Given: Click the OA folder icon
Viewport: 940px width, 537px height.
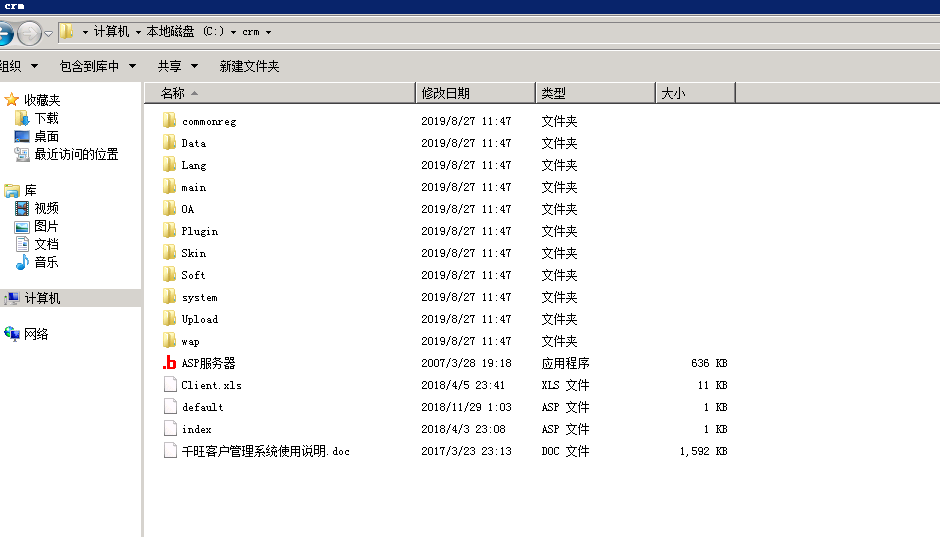Looking at the screenshot, I should [x=170, y=209].
